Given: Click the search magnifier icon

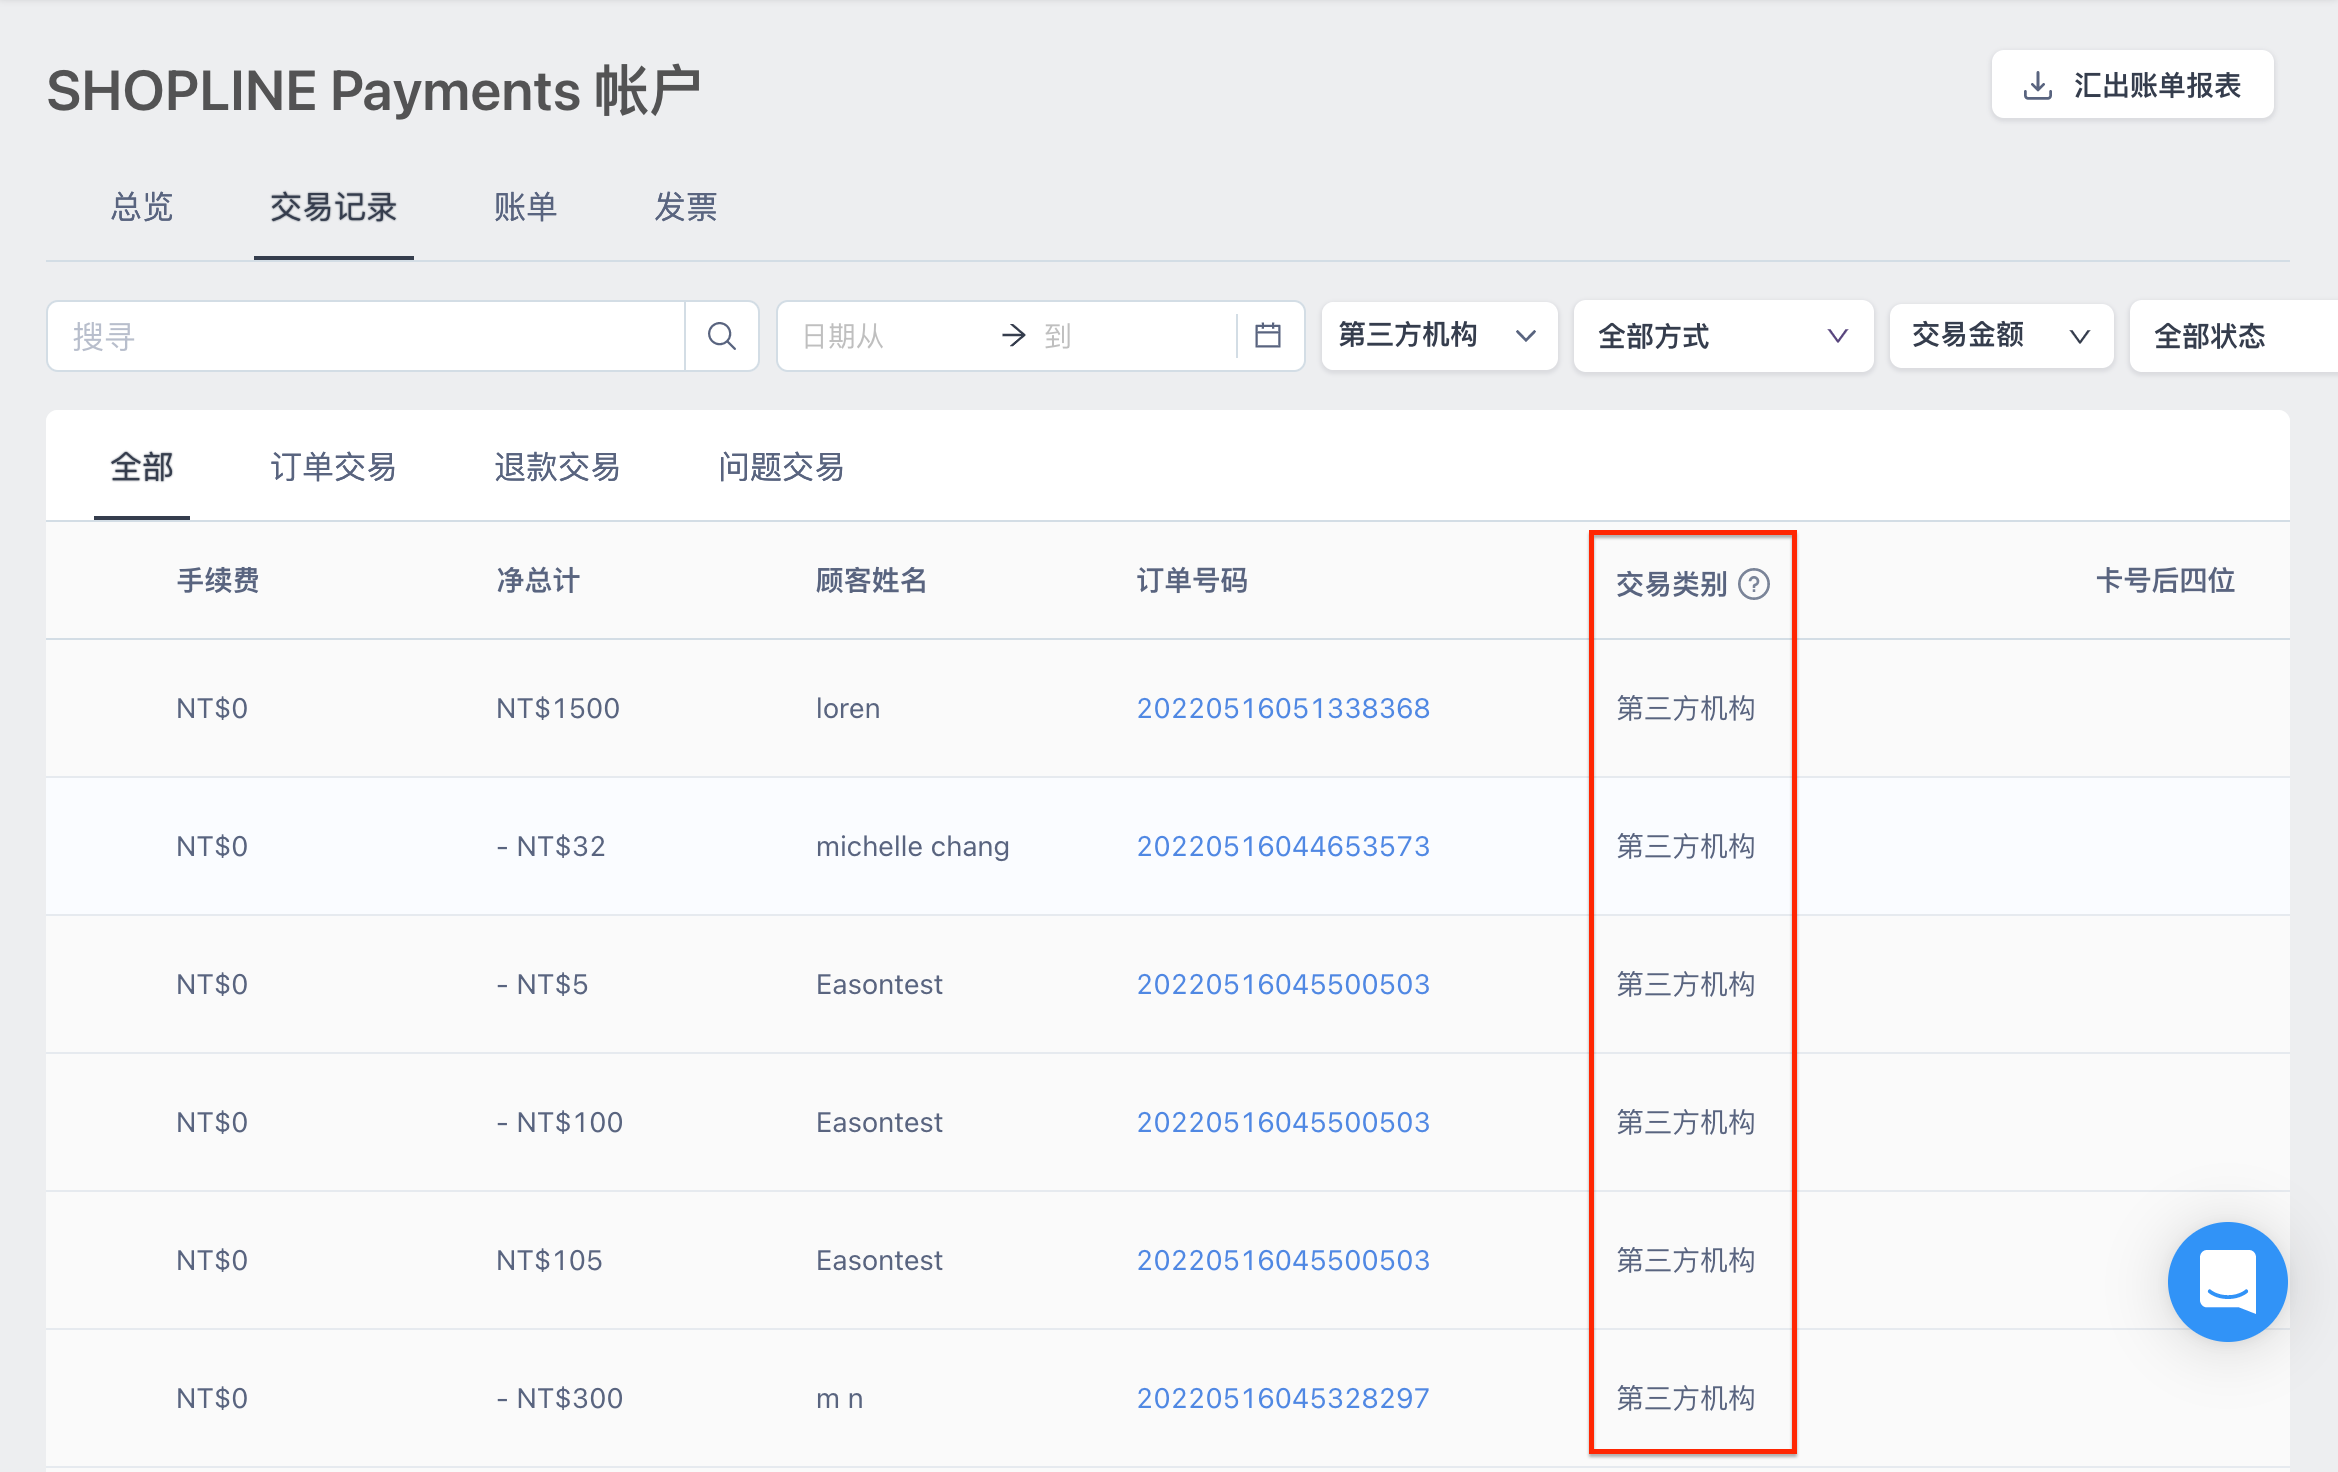Looking at the screenshot, I should [721, 336].
